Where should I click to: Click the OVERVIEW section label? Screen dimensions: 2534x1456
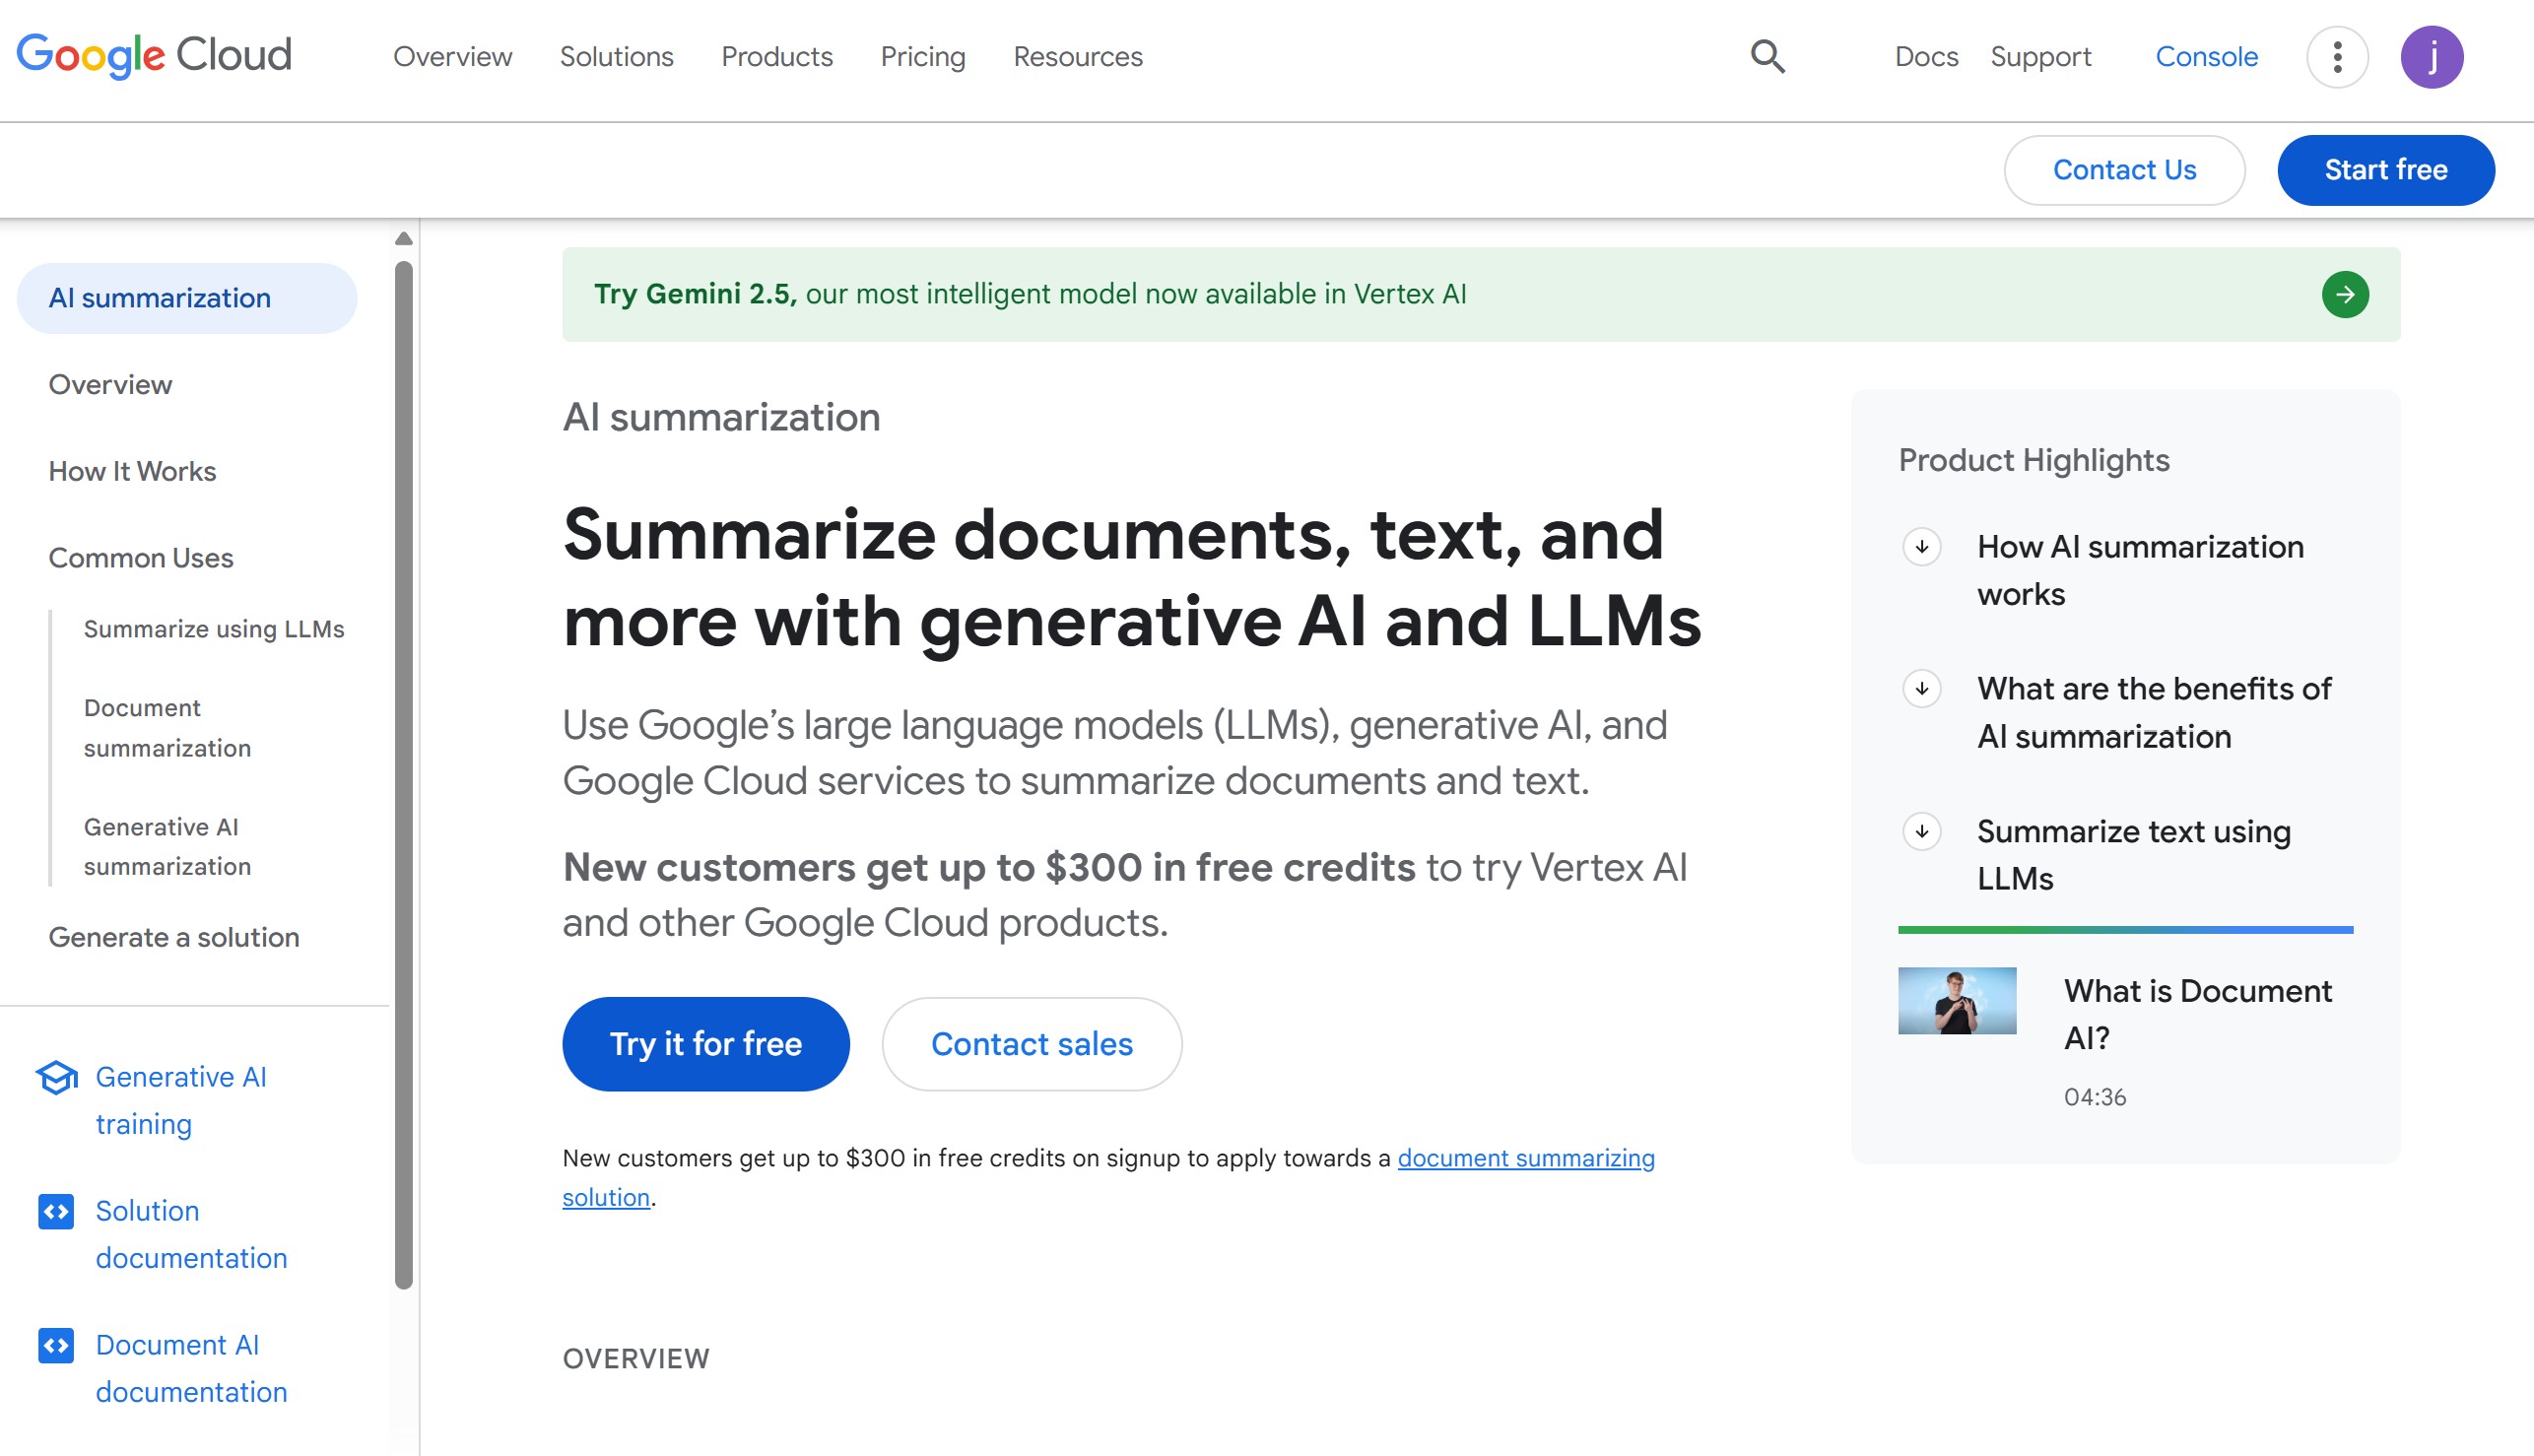636,1358
